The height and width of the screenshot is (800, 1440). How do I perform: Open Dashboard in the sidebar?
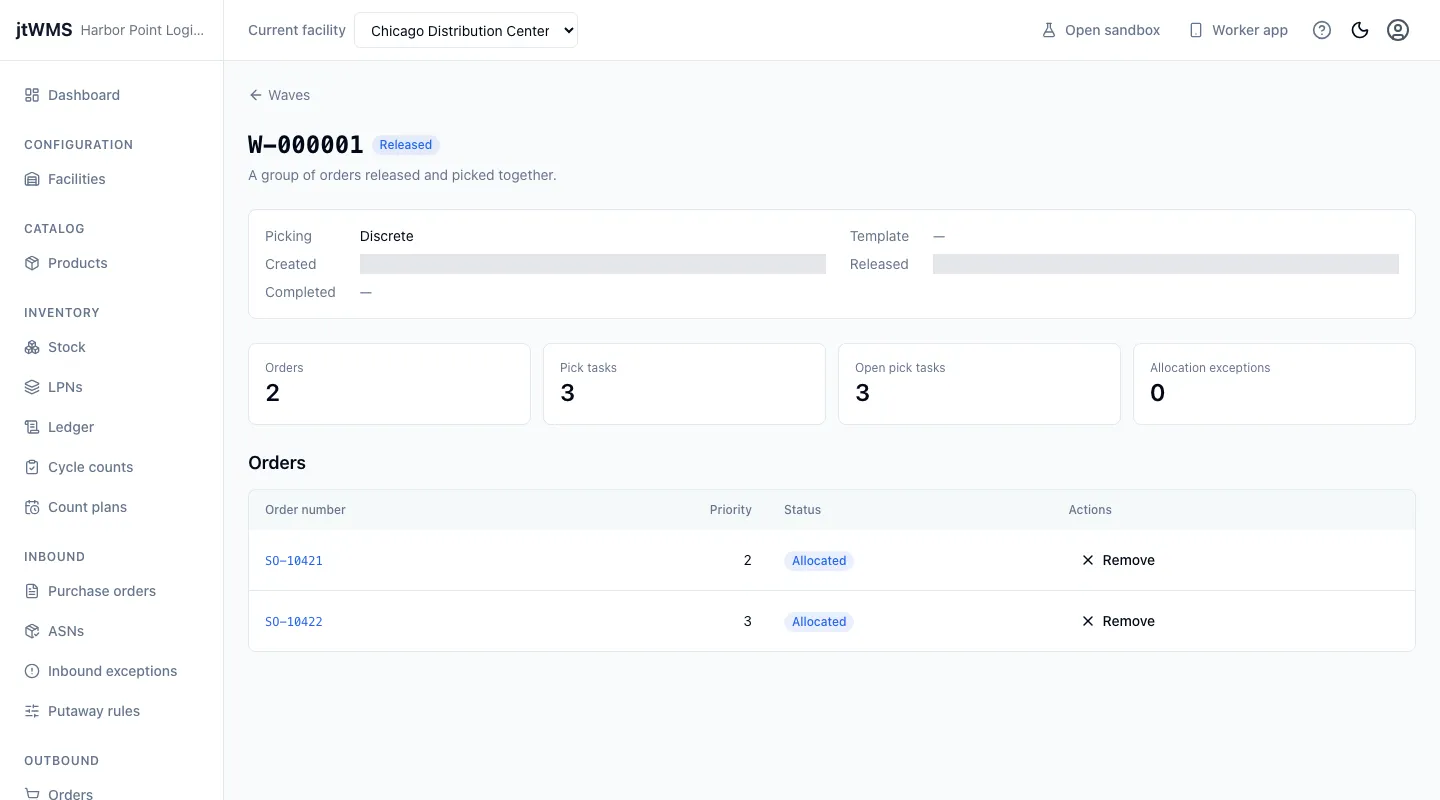[111, 95]
